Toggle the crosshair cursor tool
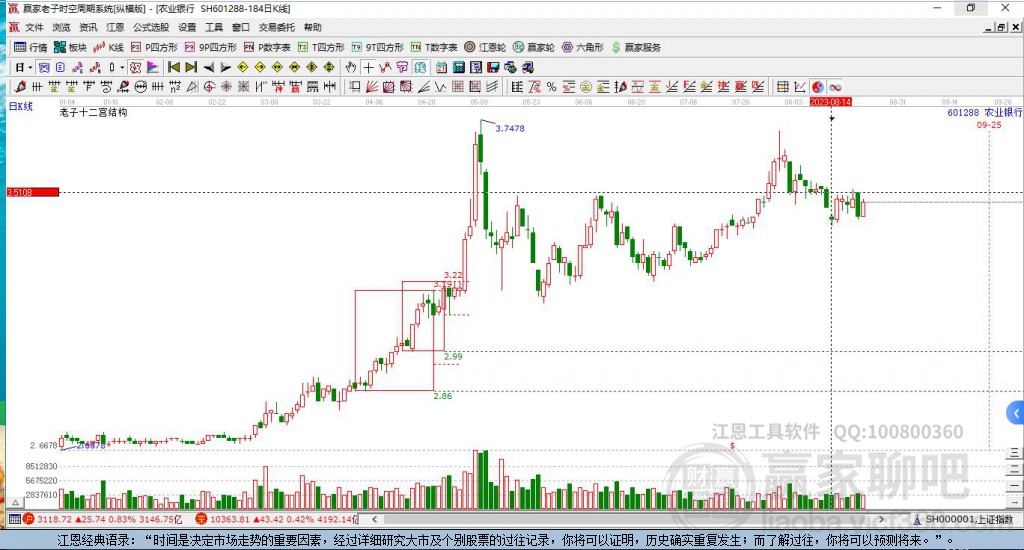The width and height of the screenshot is (1024, 550). point(368,67)
